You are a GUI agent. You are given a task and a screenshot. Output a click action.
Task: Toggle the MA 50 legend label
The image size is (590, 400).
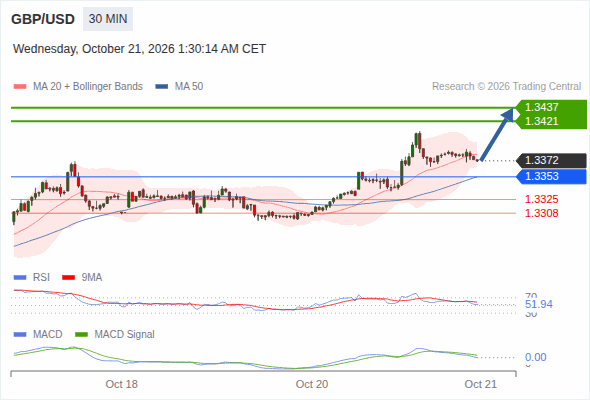point(189,87)
